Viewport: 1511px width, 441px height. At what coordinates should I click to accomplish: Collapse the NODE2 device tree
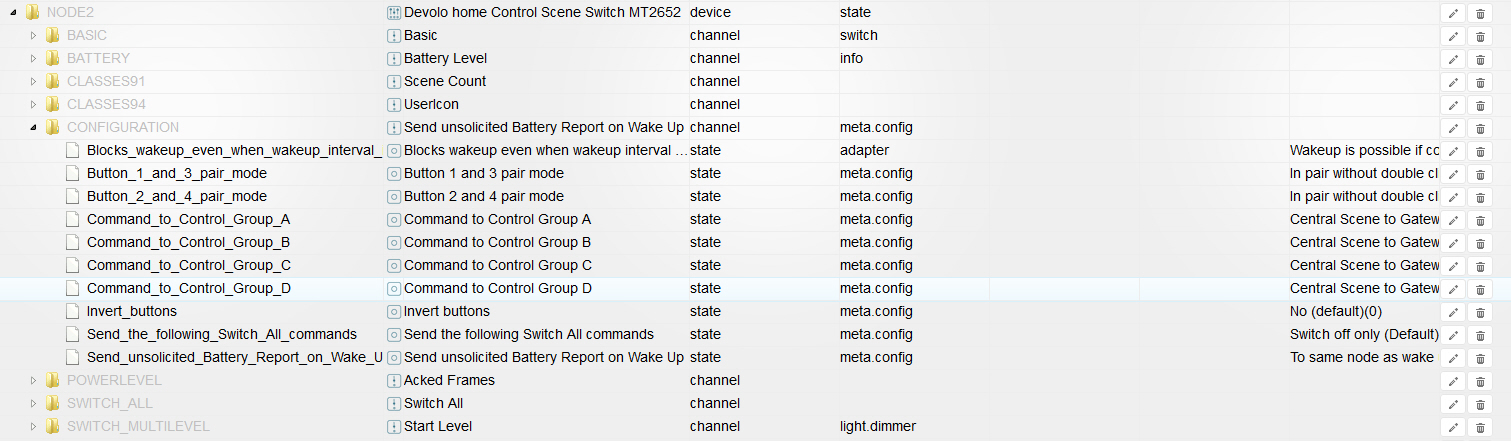[13, 13]
